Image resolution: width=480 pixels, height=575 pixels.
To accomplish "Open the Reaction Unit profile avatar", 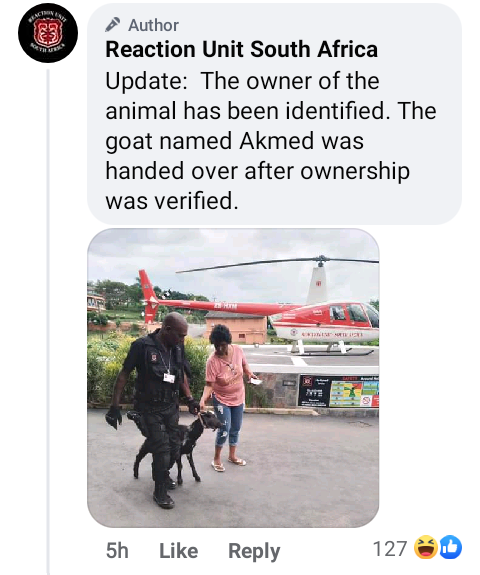I will click(x=48, y=33).
